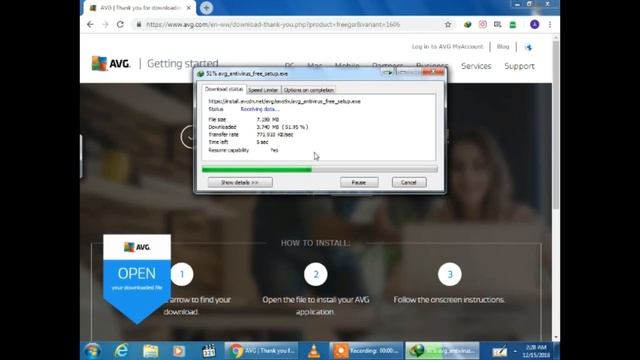This screenshot has height=360, width=640.
Task: Open the Chrome profile avatar
Action: click(x=534, y=24)
